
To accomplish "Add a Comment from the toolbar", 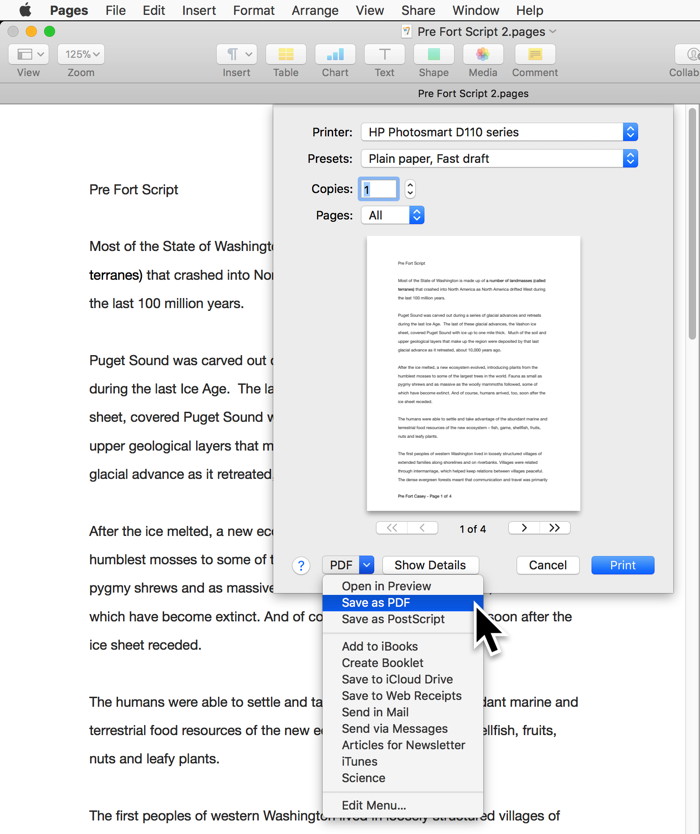I will 535,54.
